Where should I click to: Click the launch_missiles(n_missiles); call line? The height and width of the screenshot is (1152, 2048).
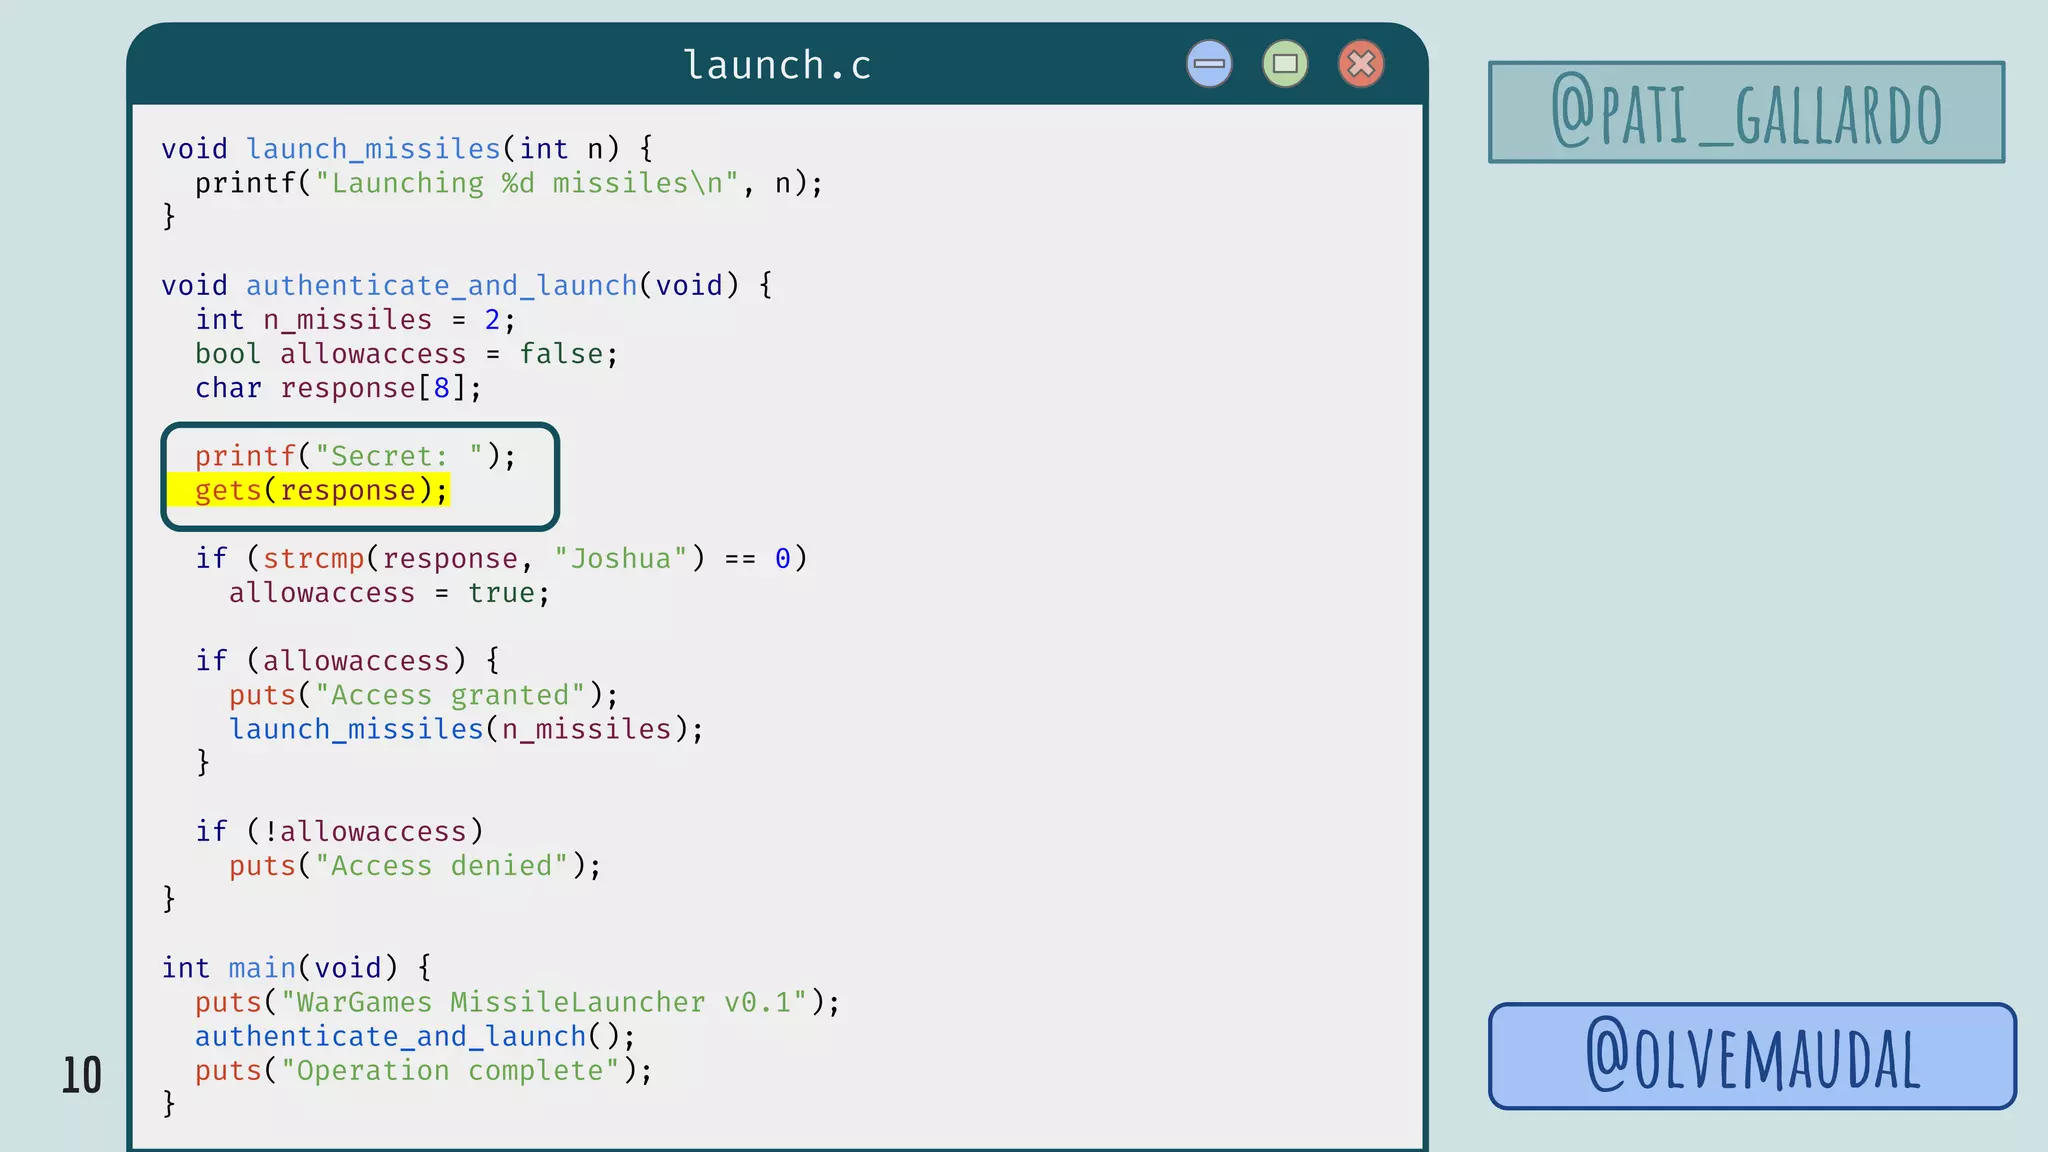[466, 729]
